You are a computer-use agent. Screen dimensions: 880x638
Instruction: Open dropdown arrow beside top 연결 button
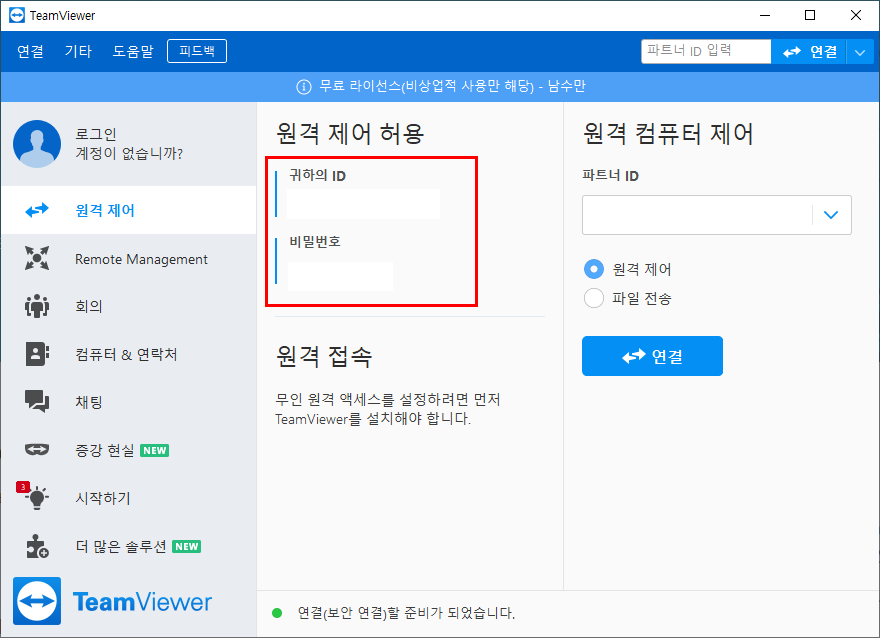(860, 52)
